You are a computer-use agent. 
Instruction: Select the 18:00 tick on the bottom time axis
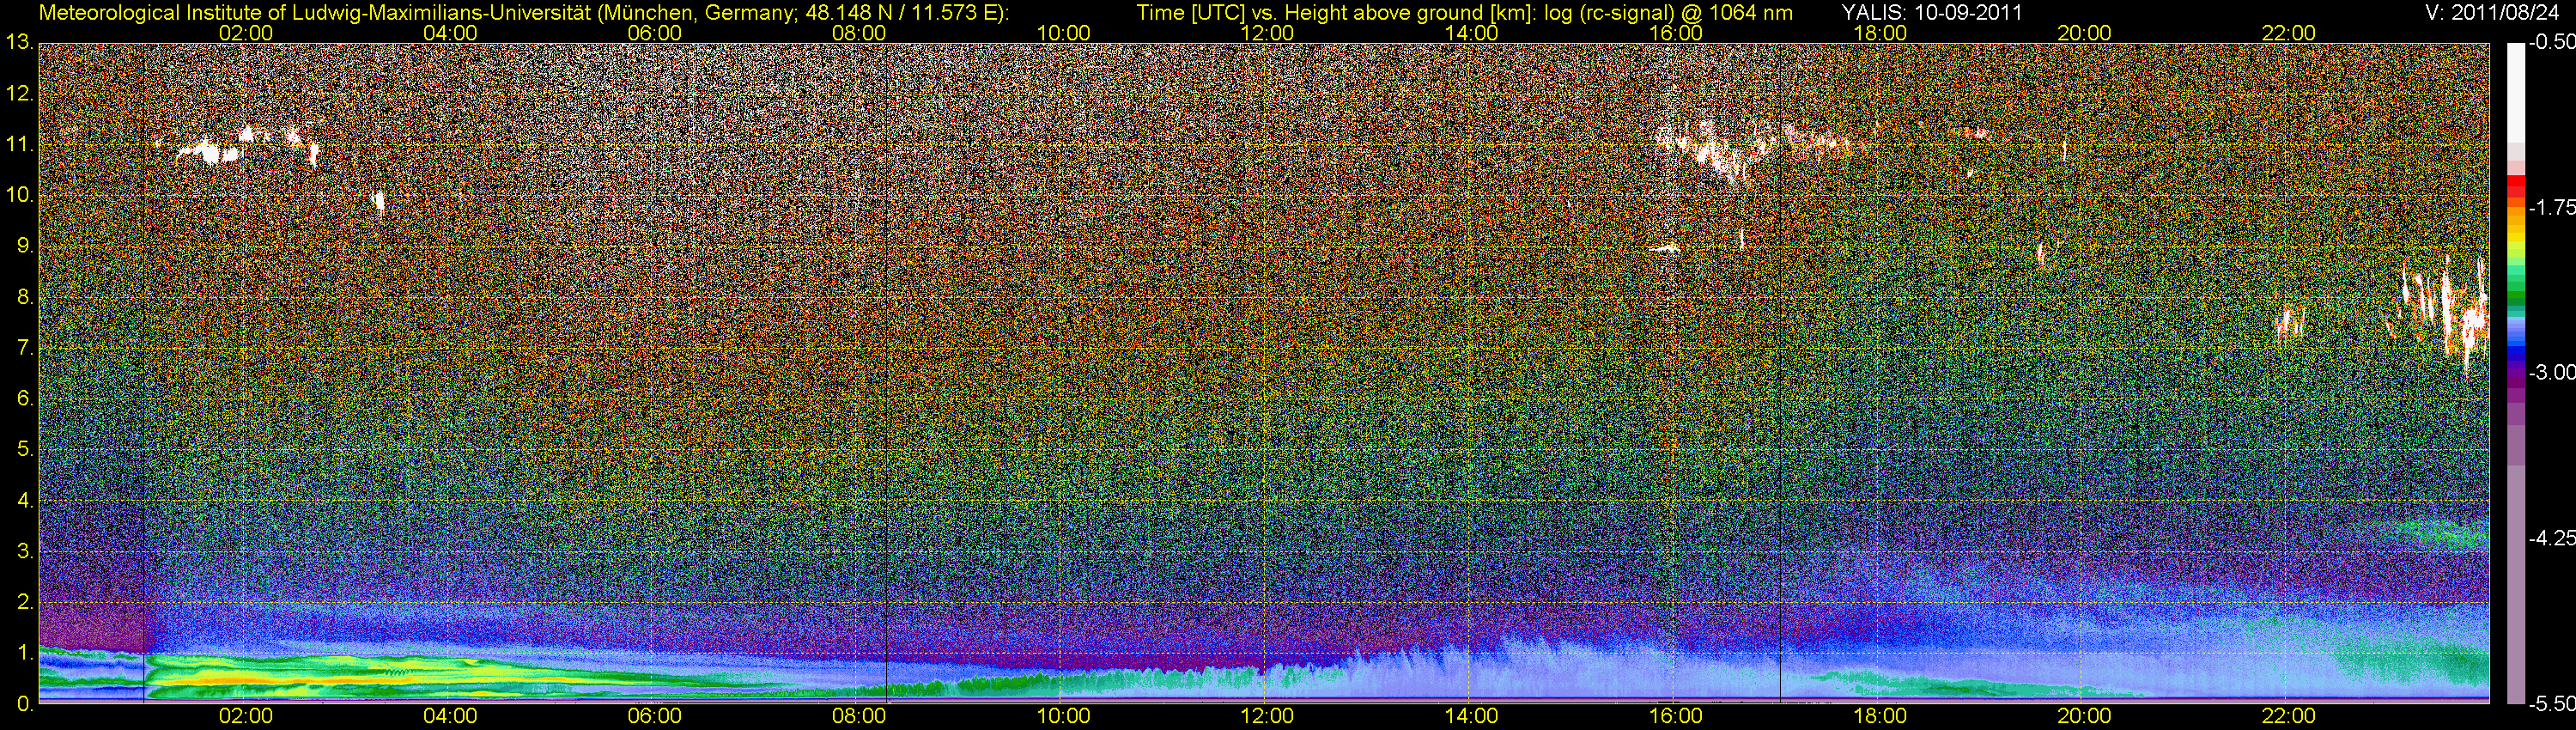tap(1880, 716)
